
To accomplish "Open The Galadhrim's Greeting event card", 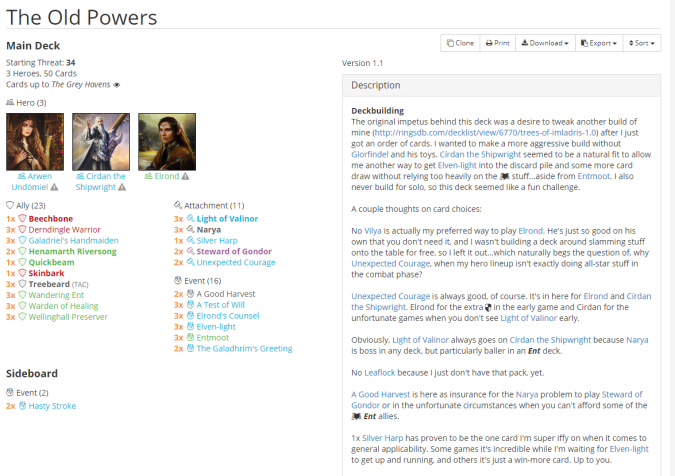I will click(x=244, y=348).
